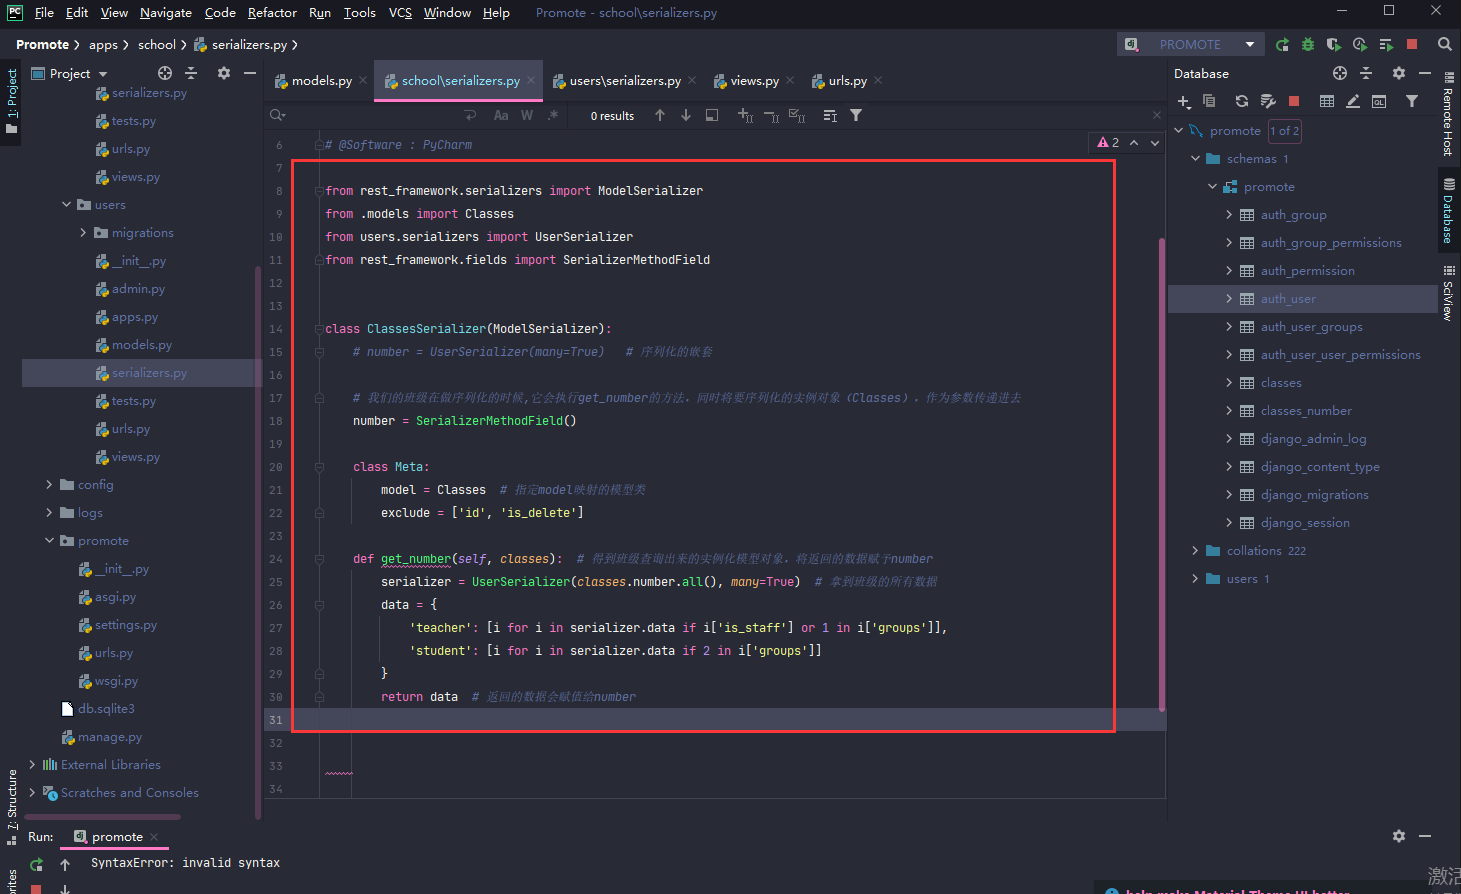Profile the PROMOTE configuration
This screenshot has height=894, width=1461.
coord(1360,44)
